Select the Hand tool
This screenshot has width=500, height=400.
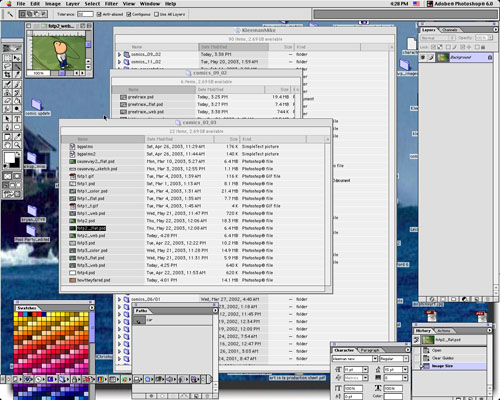7,145
